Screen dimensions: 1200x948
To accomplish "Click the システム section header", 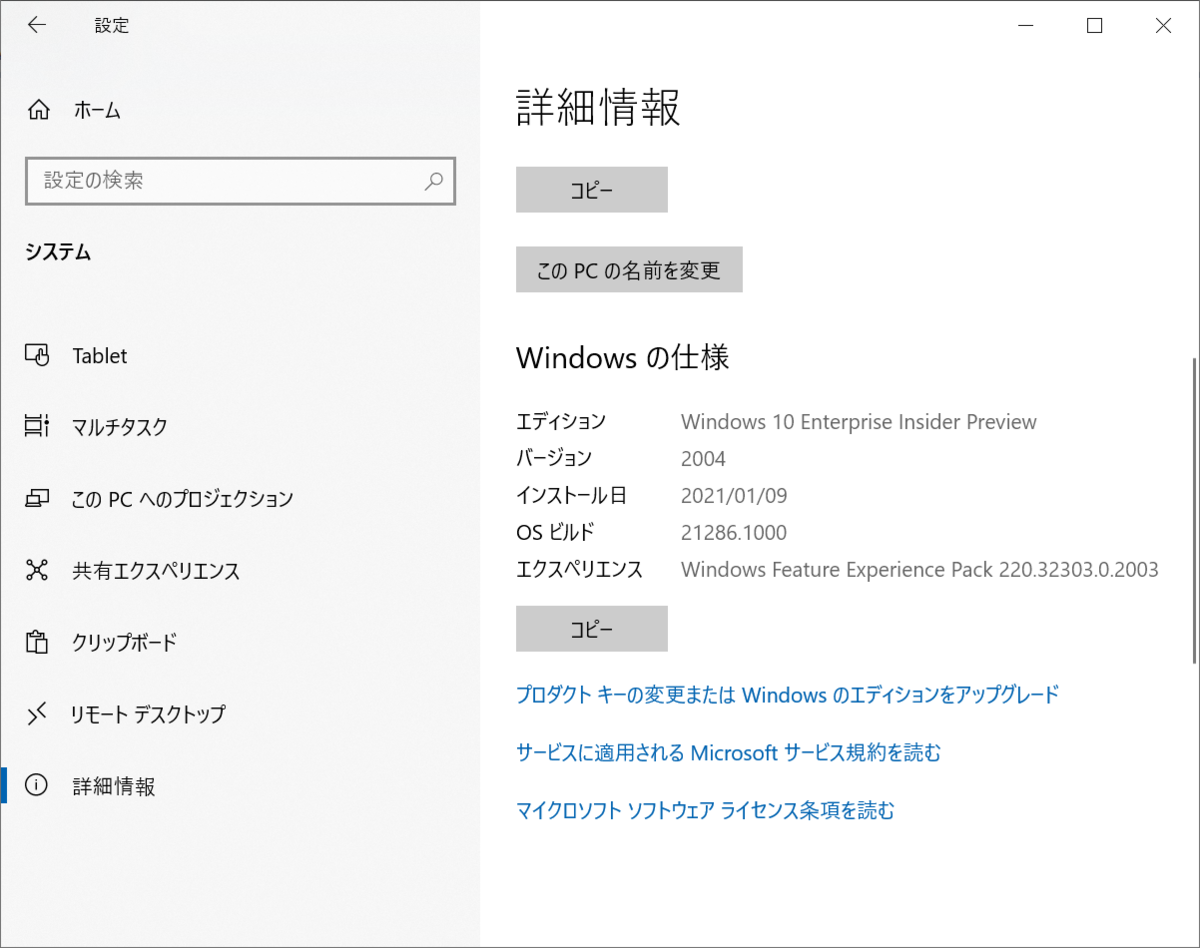I will click(58, 253).
